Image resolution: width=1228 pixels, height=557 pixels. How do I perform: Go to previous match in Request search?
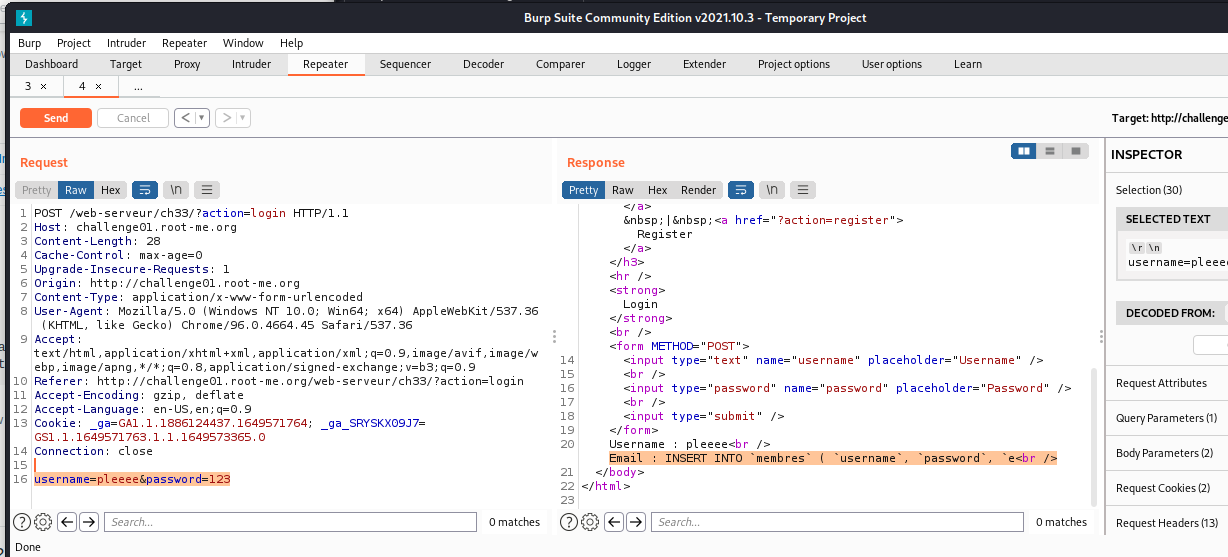pyautogui.click(x=67, y=522)
